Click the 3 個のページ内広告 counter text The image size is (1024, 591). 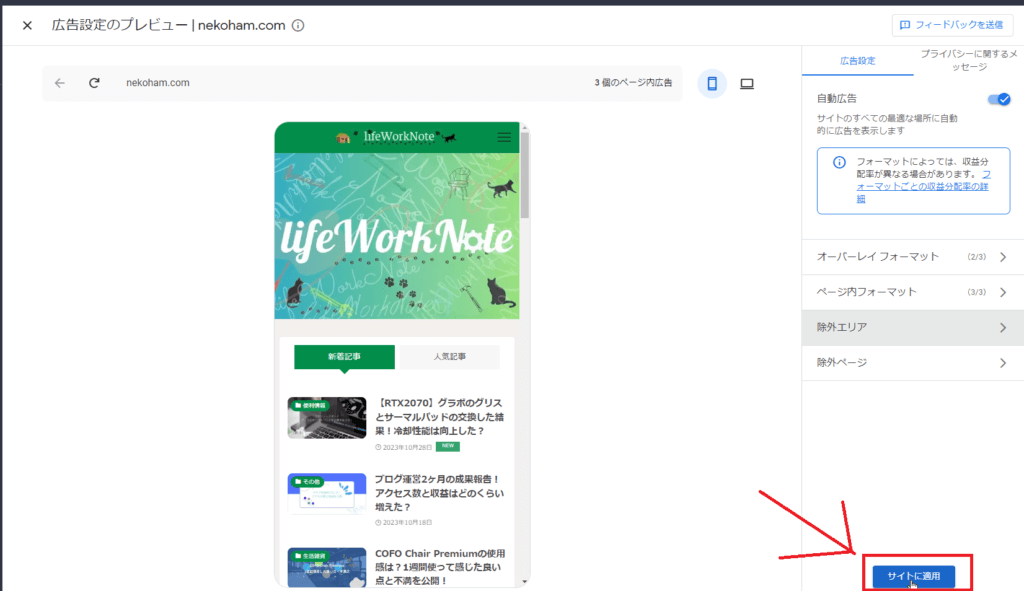(x=633, y=83)
